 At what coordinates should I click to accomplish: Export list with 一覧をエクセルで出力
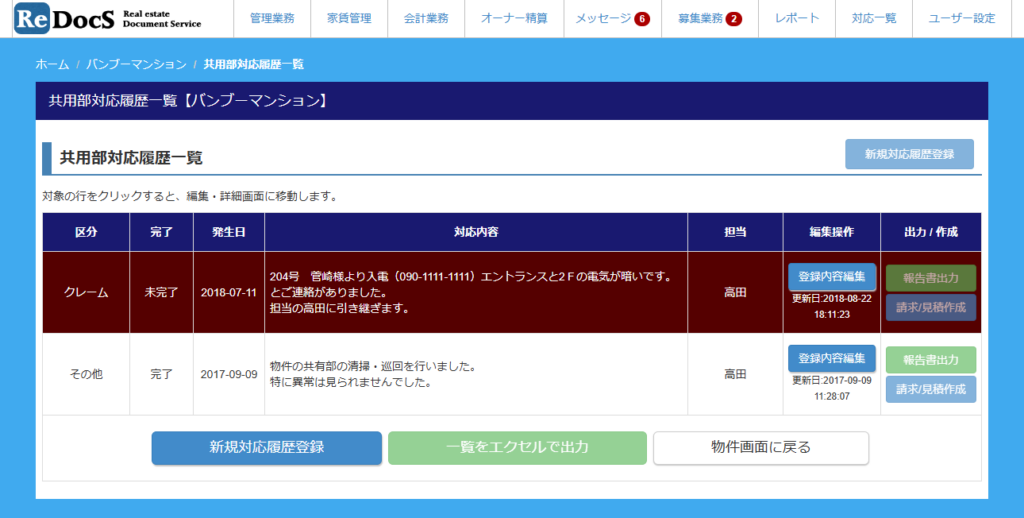[x=517, y=448]
